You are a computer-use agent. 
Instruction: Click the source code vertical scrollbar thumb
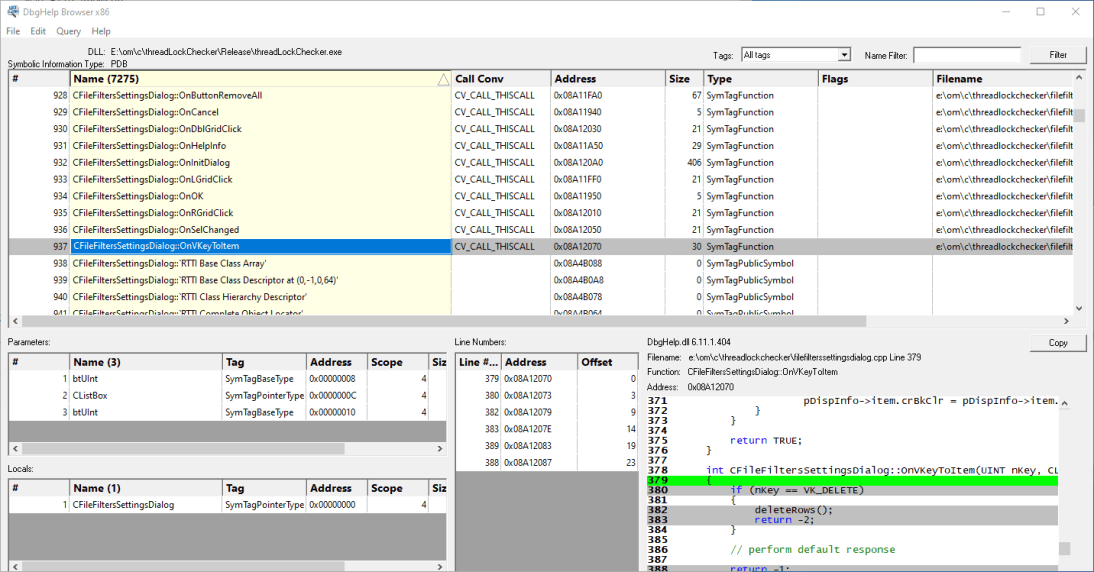click(x=1065, y=549)
